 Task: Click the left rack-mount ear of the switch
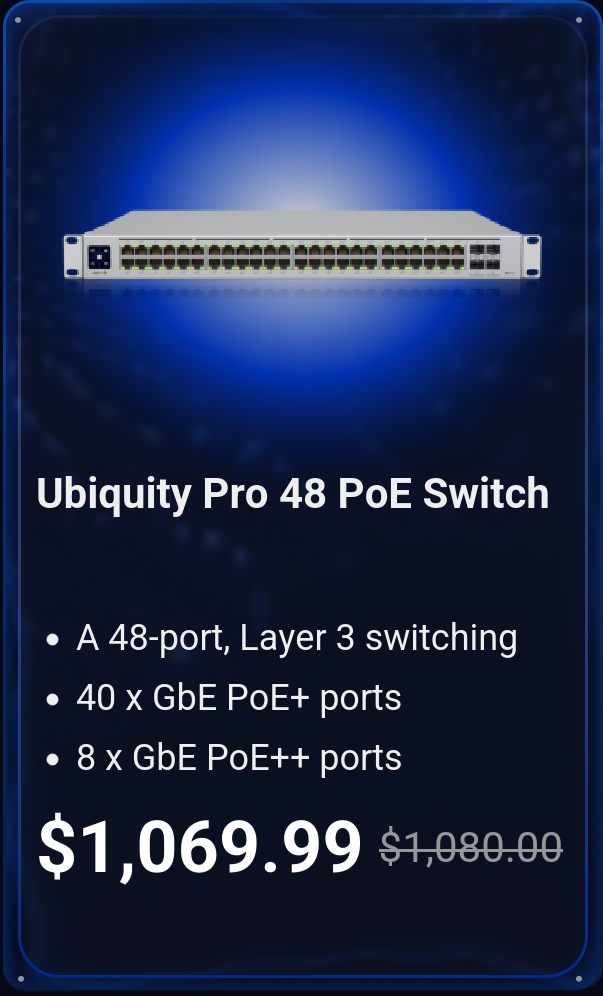72,257
